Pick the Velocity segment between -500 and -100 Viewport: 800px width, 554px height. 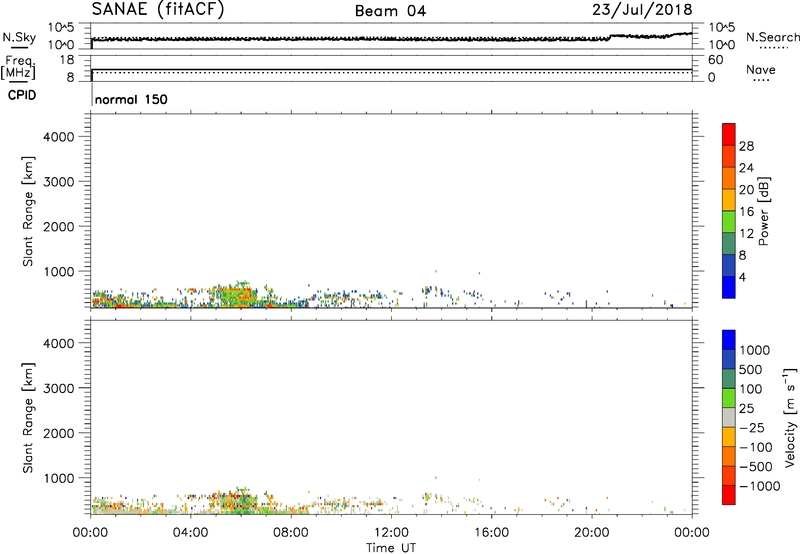[729, 456]
